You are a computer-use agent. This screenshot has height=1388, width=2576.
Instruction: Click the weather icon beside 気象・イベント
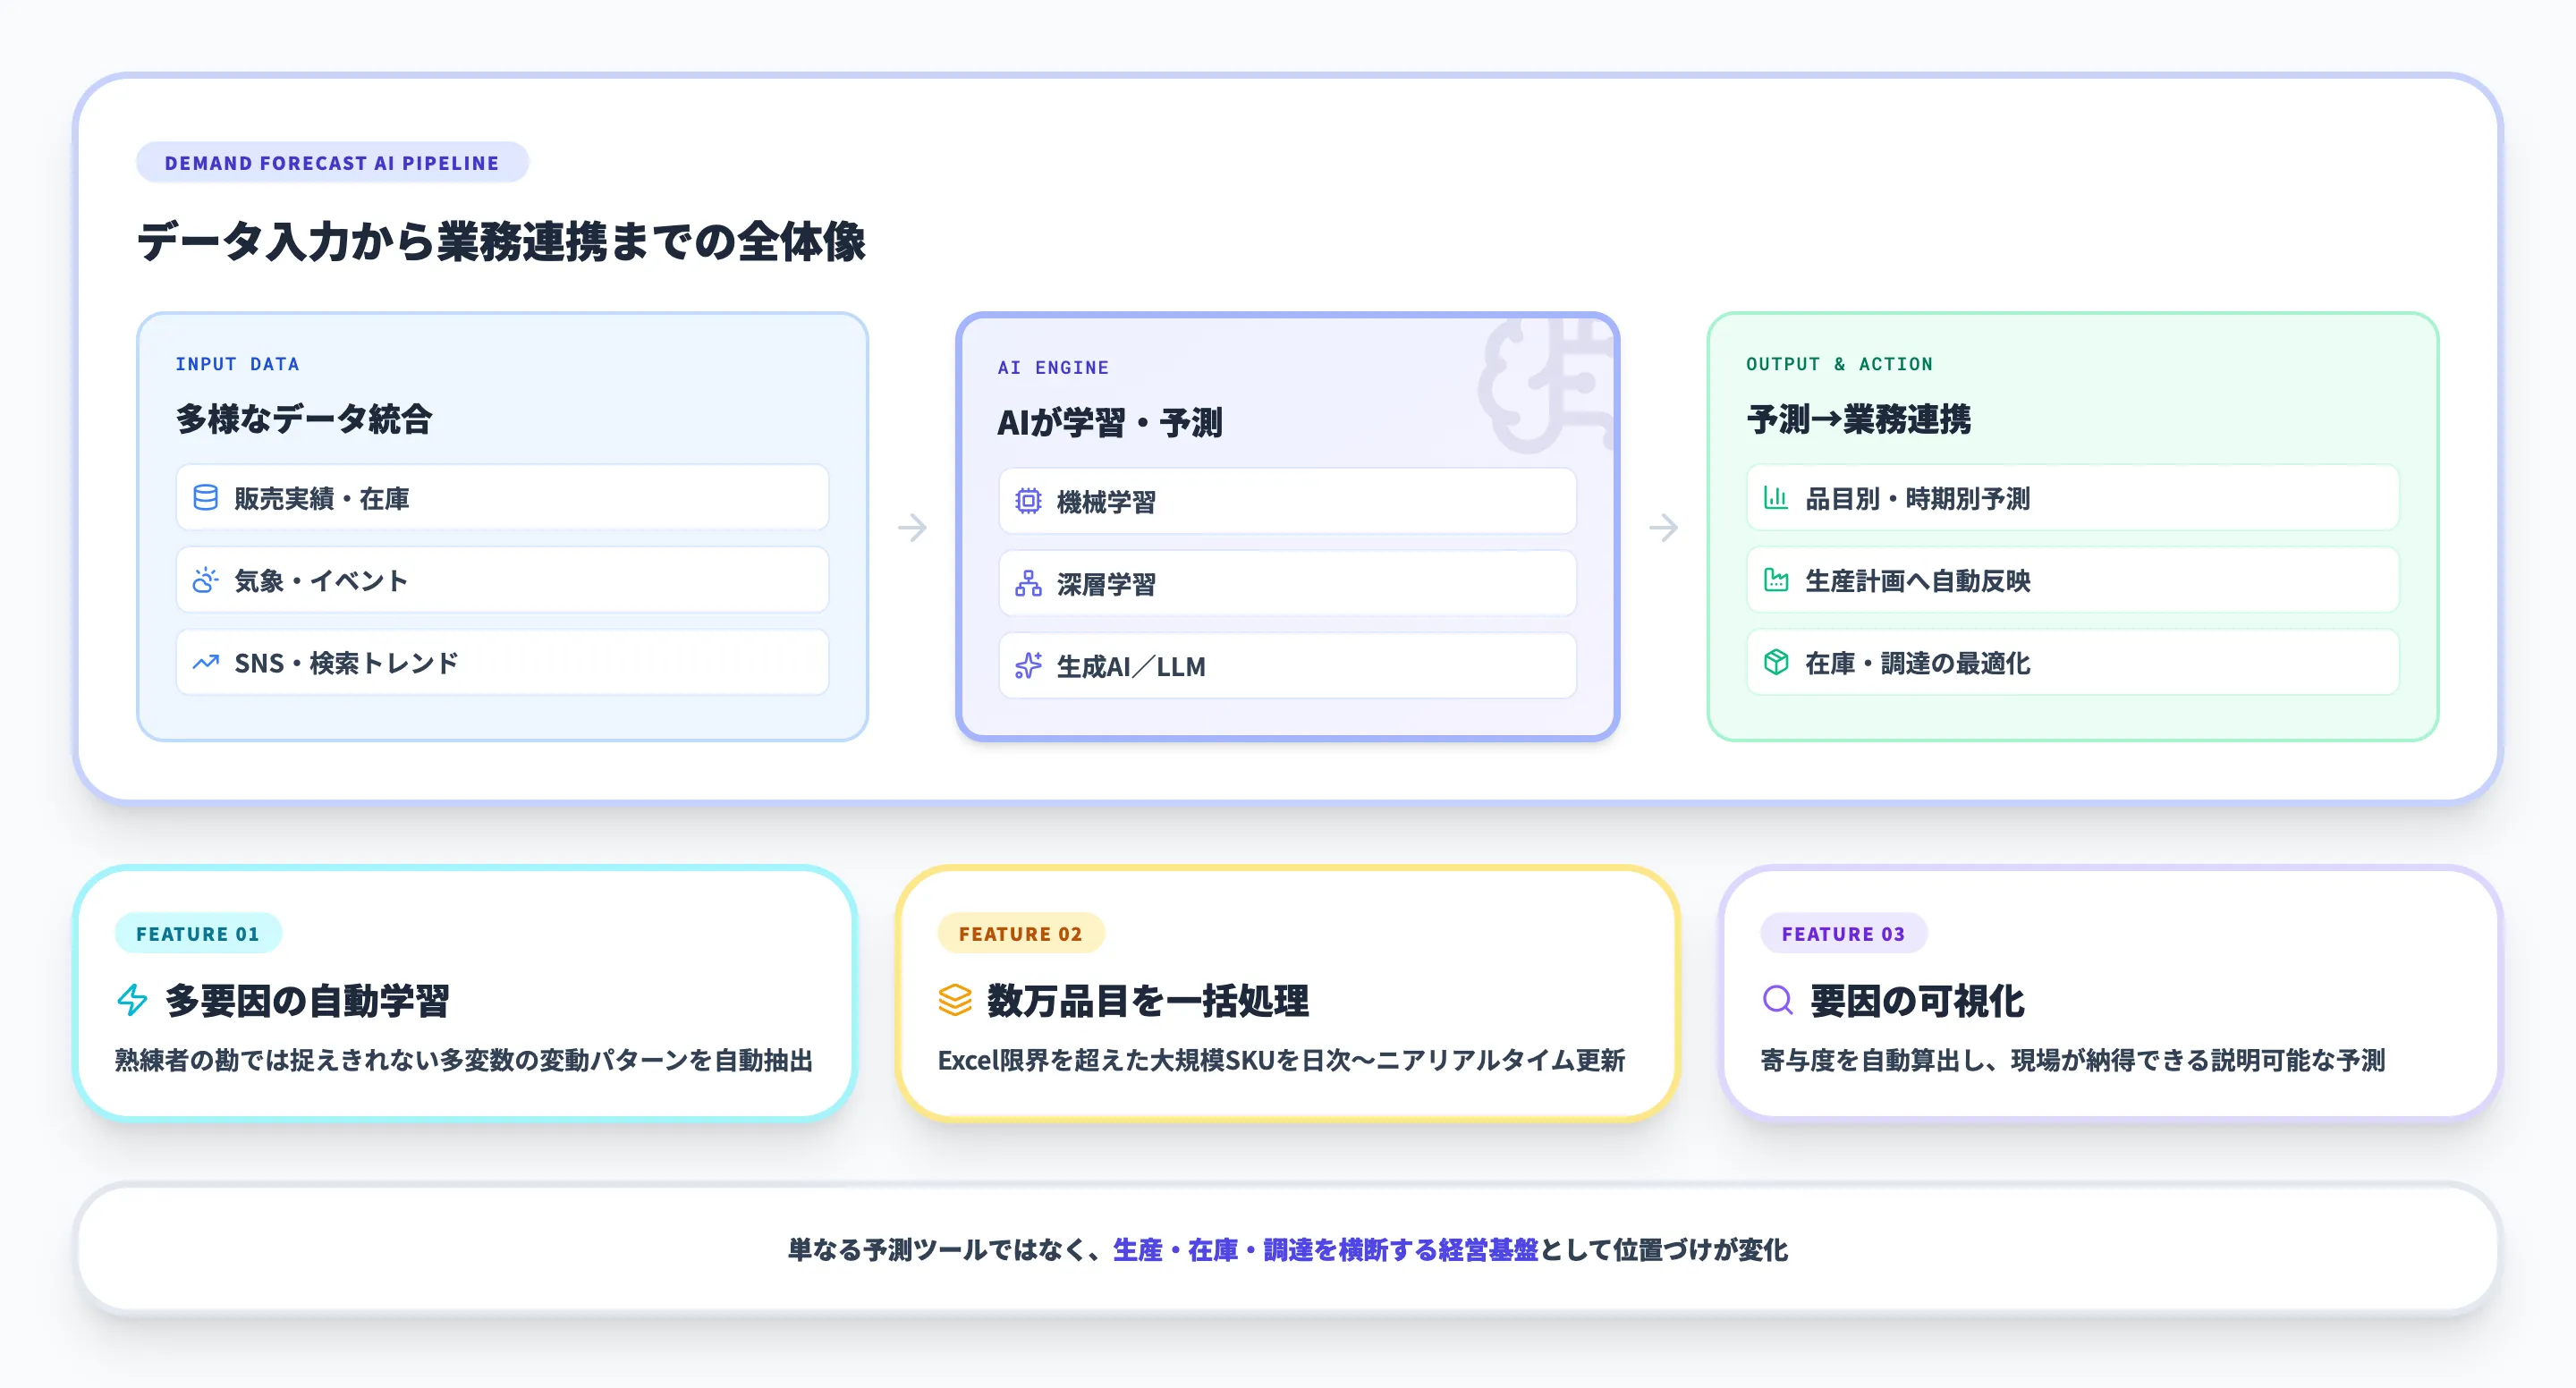(205, 580)
